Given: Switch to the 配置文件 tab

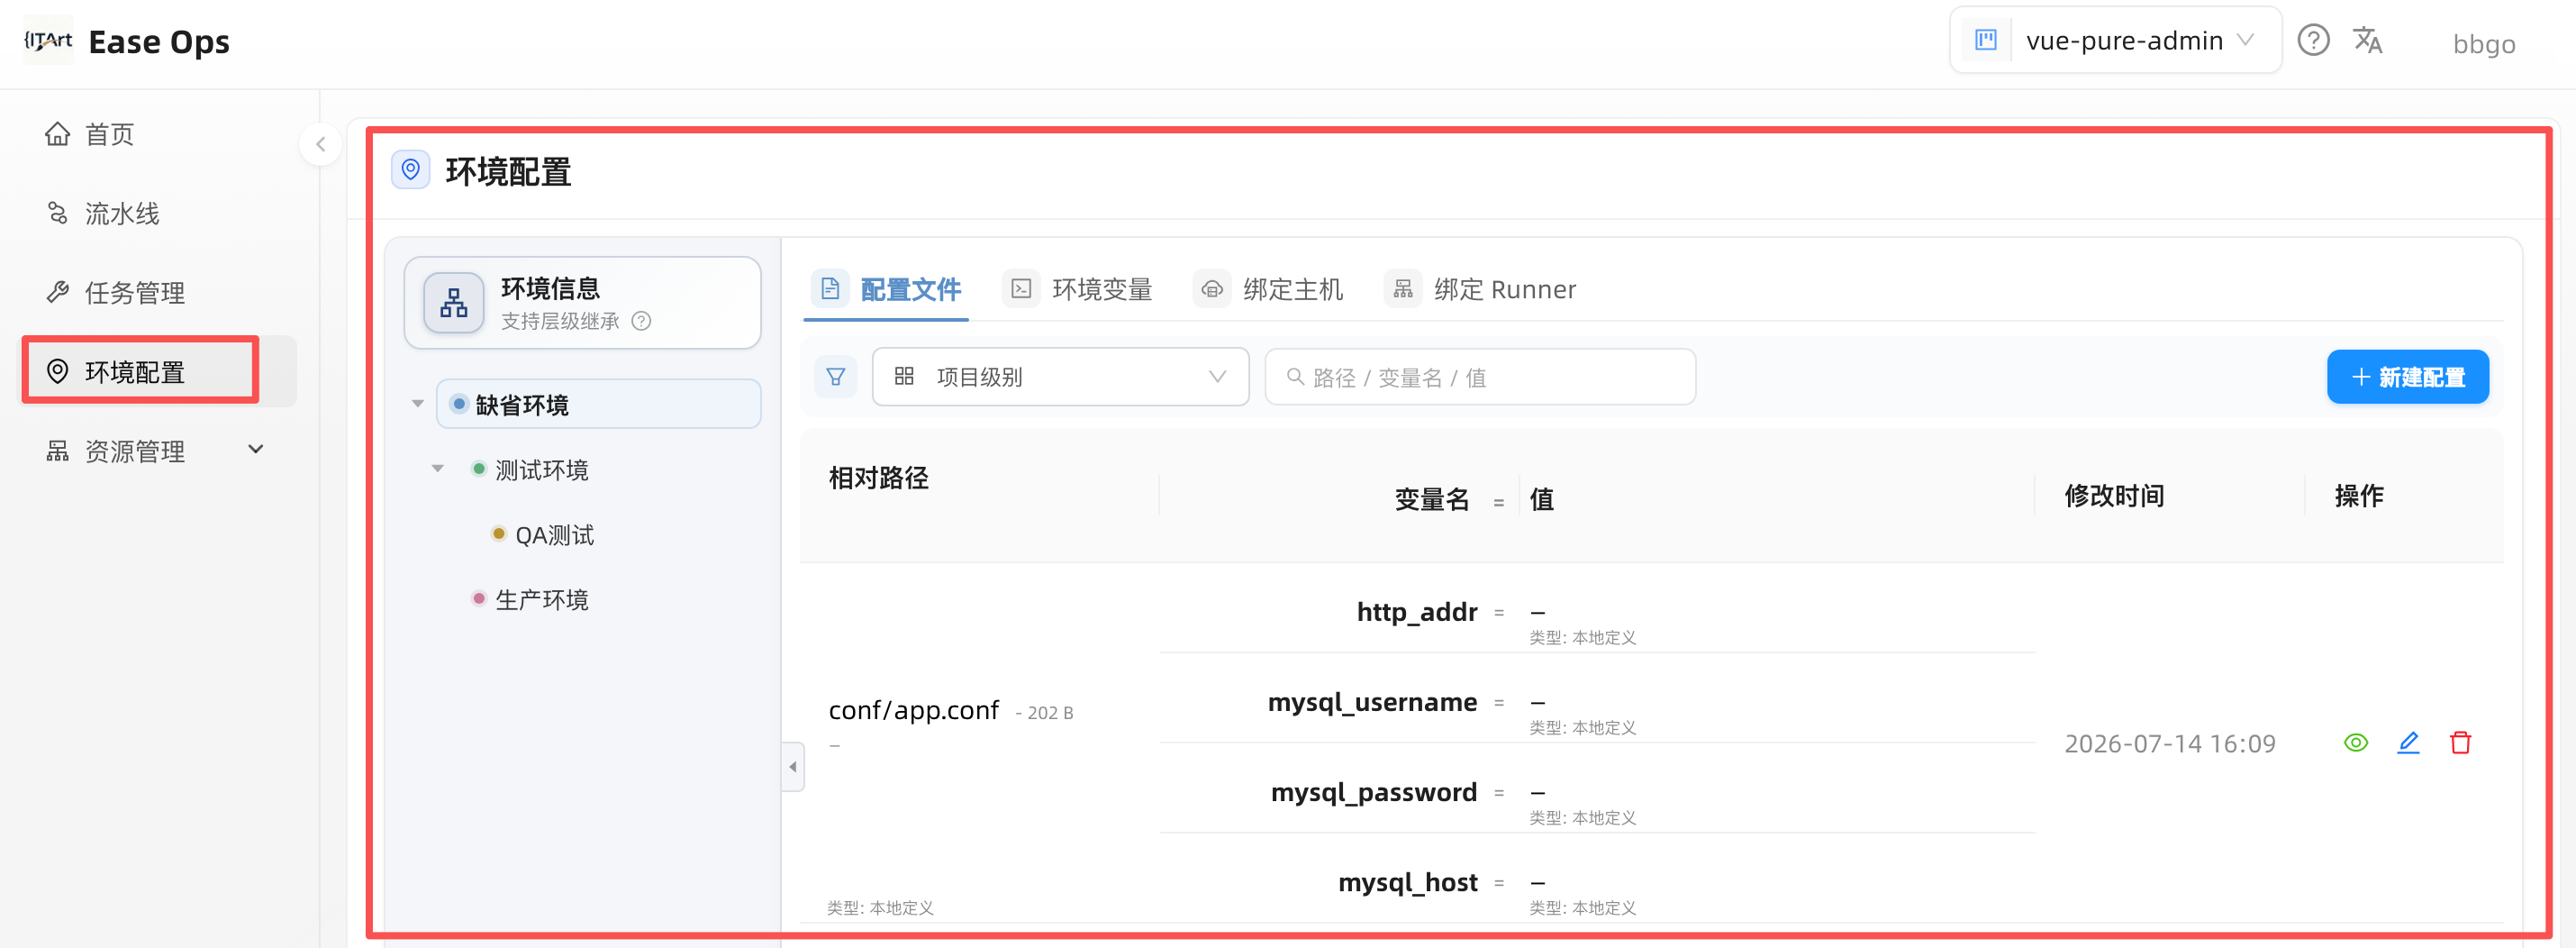Looking at the screenshot, I should [x=886, y=289].
